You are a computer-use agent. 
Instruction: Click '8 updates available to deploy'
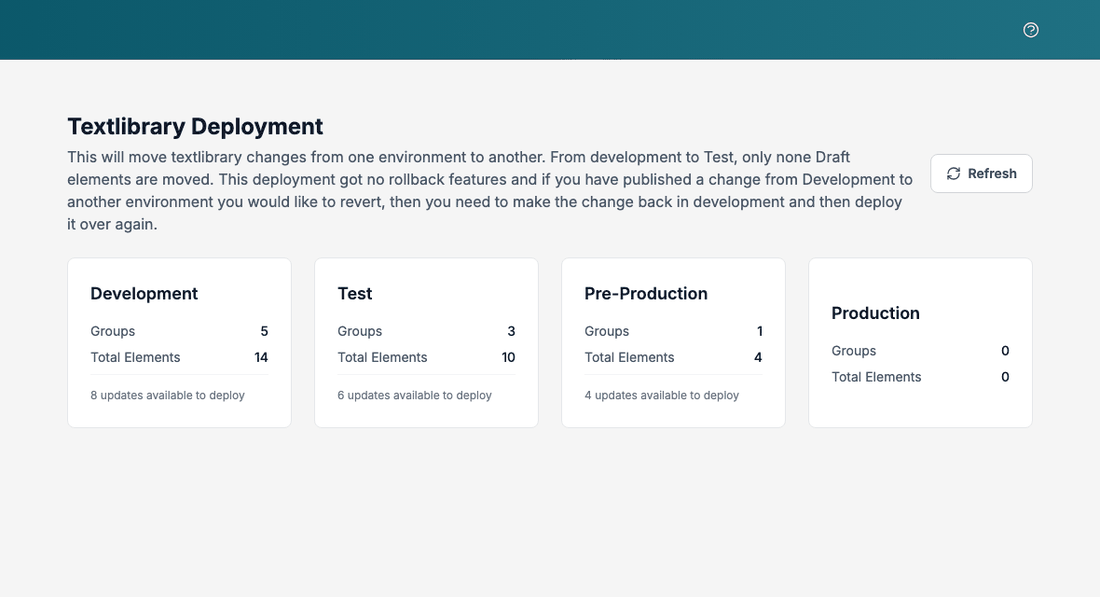168,395
